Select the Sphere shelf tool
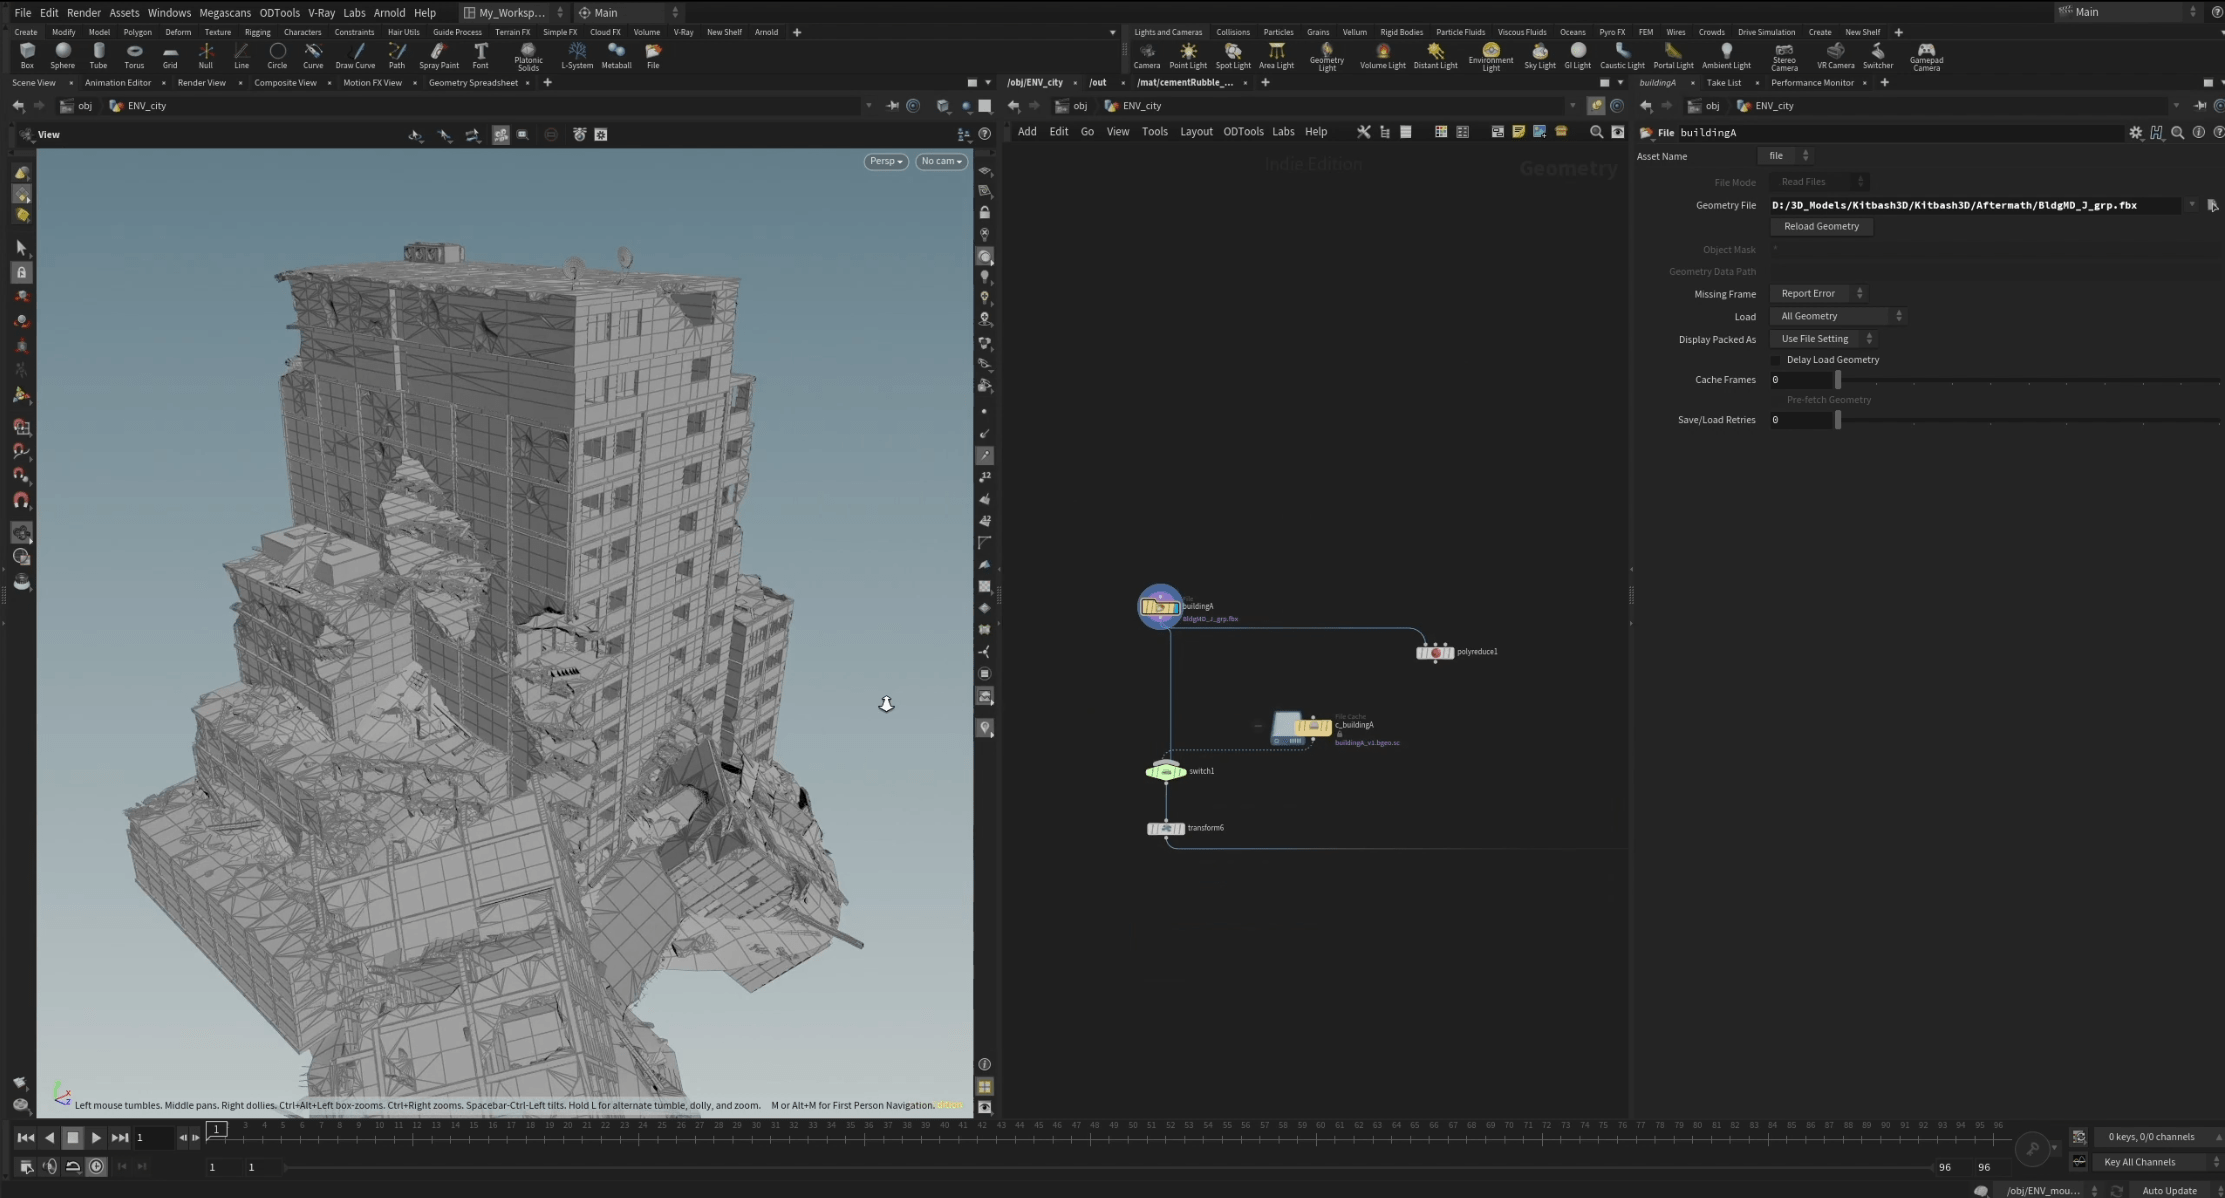 63,55
